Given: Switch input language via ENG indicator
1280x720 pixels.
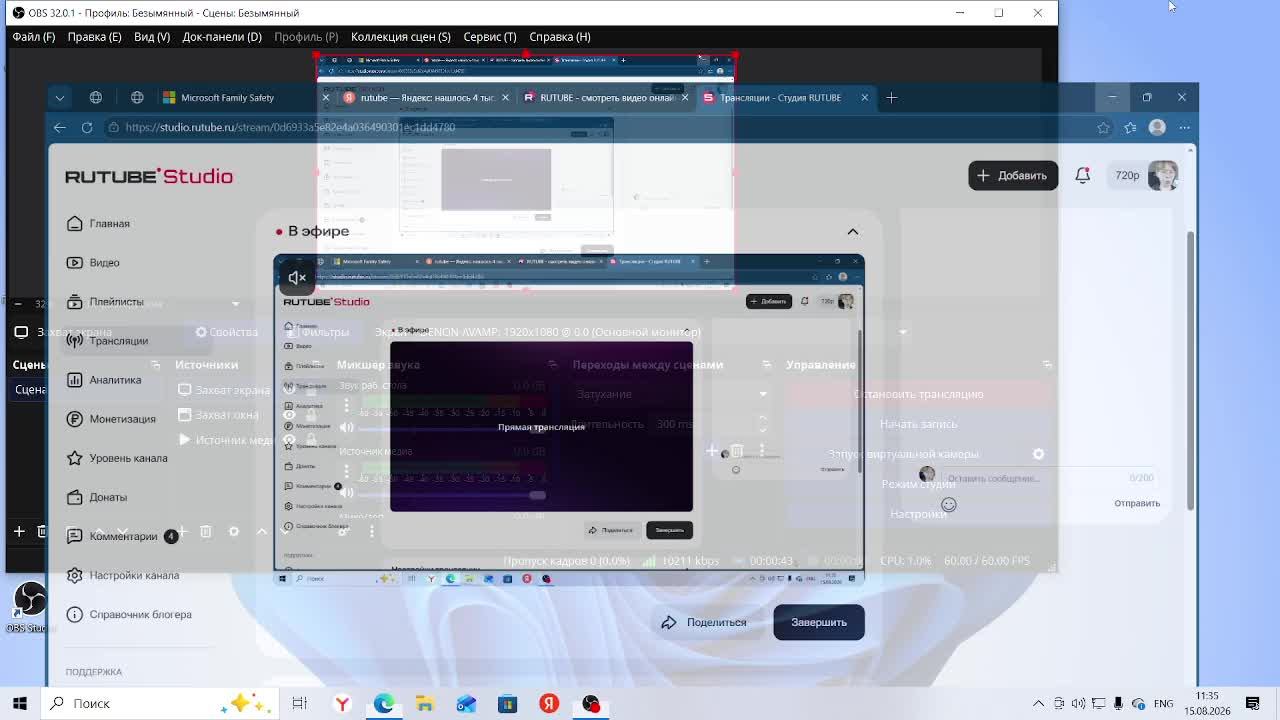Looking at the screenshot, I should point(1163,703).
